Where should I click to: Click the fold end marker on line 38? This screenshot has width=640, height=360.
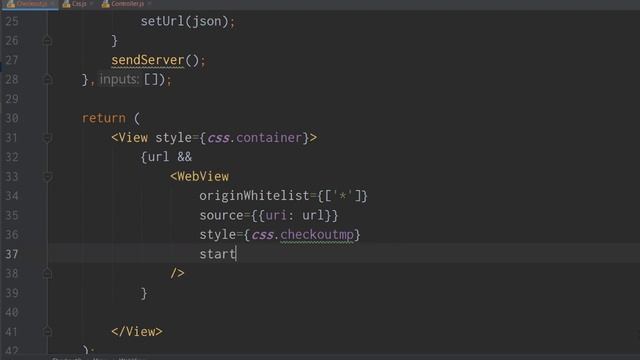[x=47, y=273]
